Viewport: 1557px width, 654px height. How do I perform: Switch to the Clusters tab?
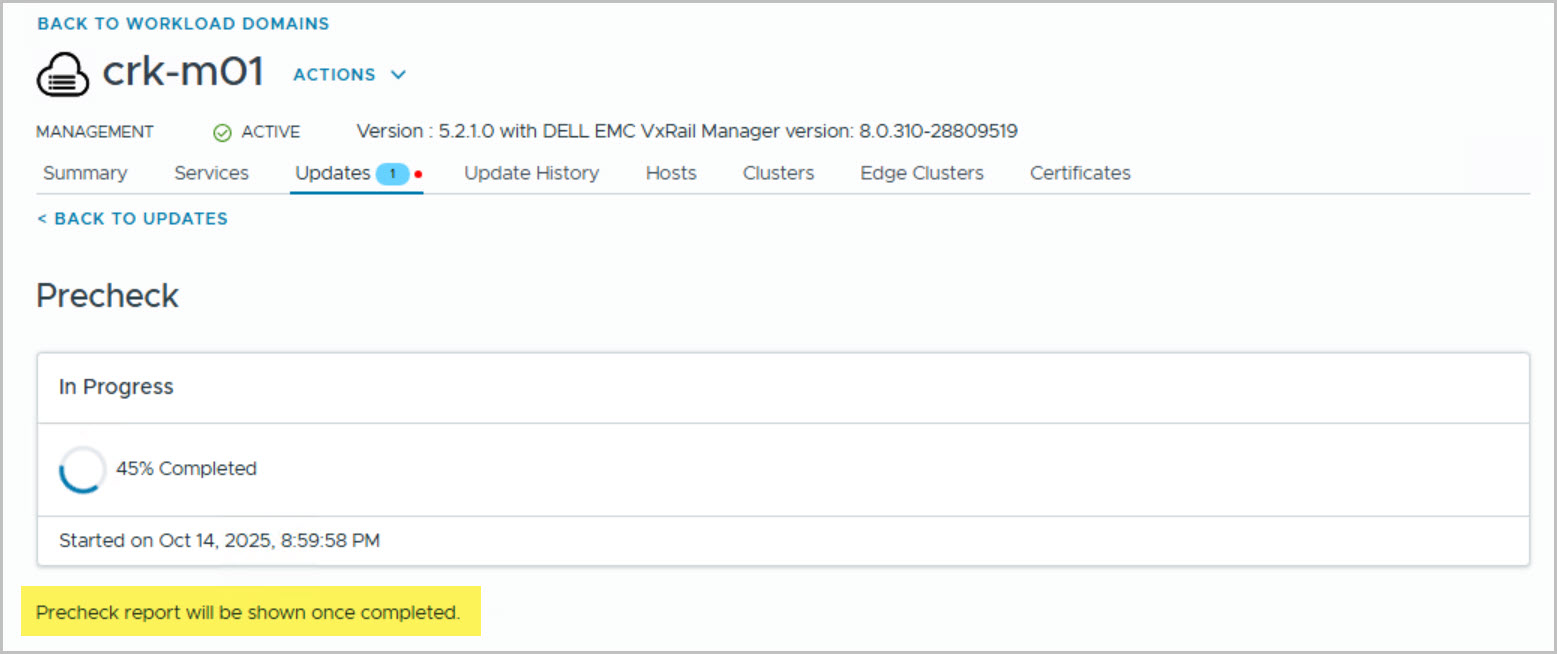[778, 173]
